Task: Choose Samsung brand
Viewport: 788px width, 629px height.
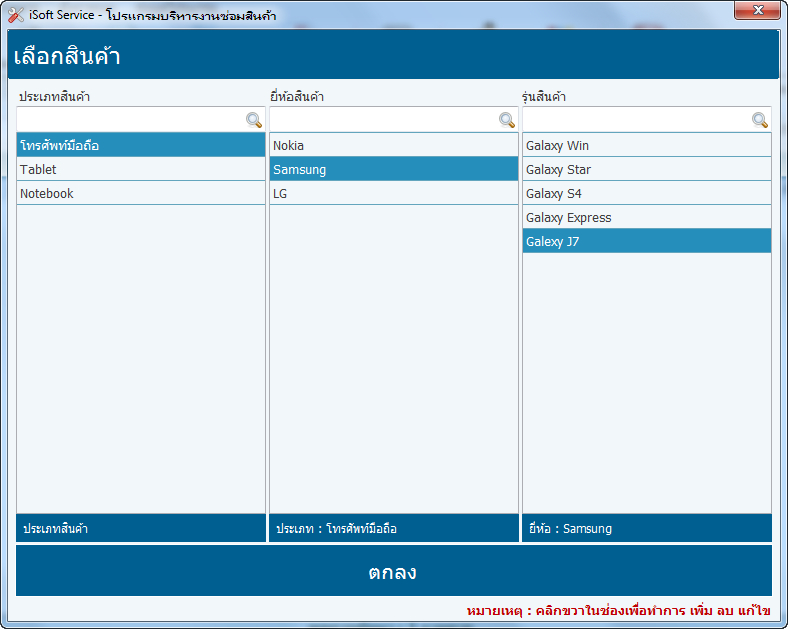Action: [x=393, y=169]
